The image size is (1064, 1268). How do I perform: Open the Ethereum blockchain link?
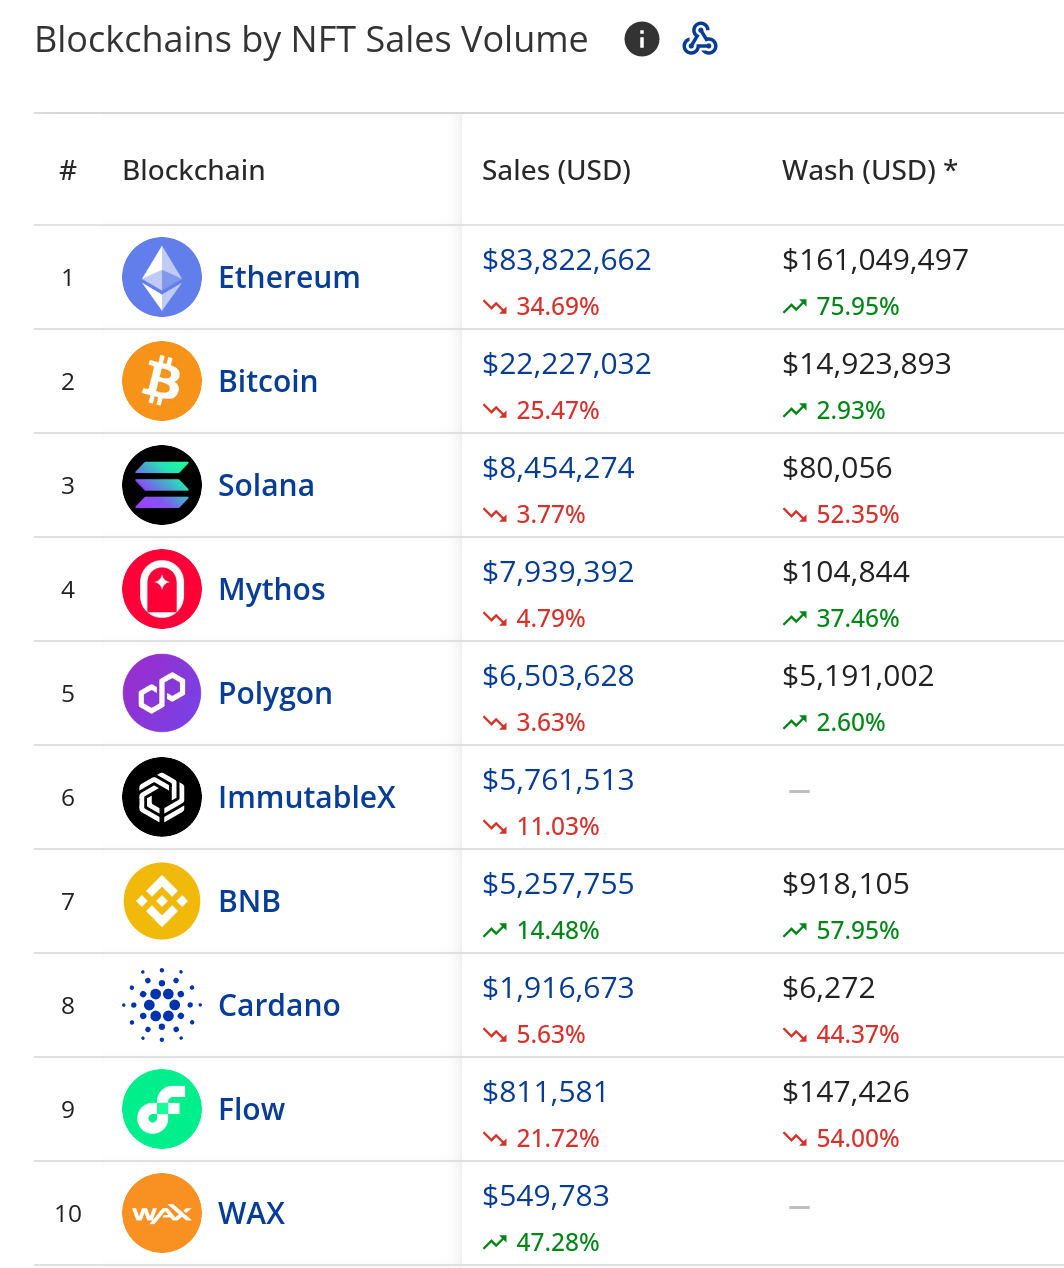[x=289, y=277]
